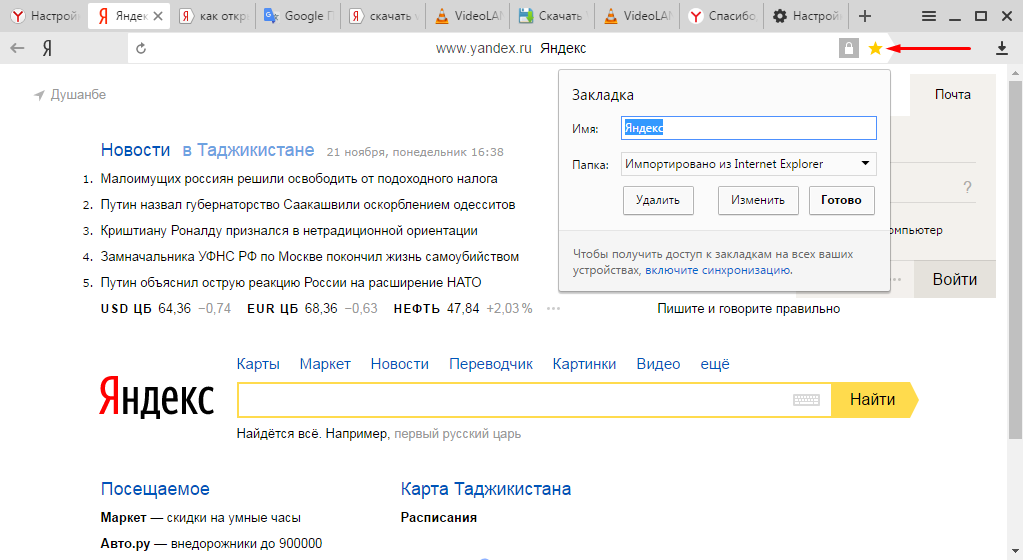
Task: Switch to the Google tab
Action: pos(297,16)
